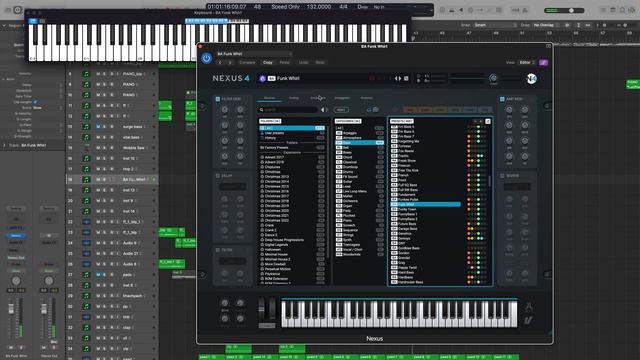
Task: Click the Copy button in plugin header
Action: coord(268,62)
